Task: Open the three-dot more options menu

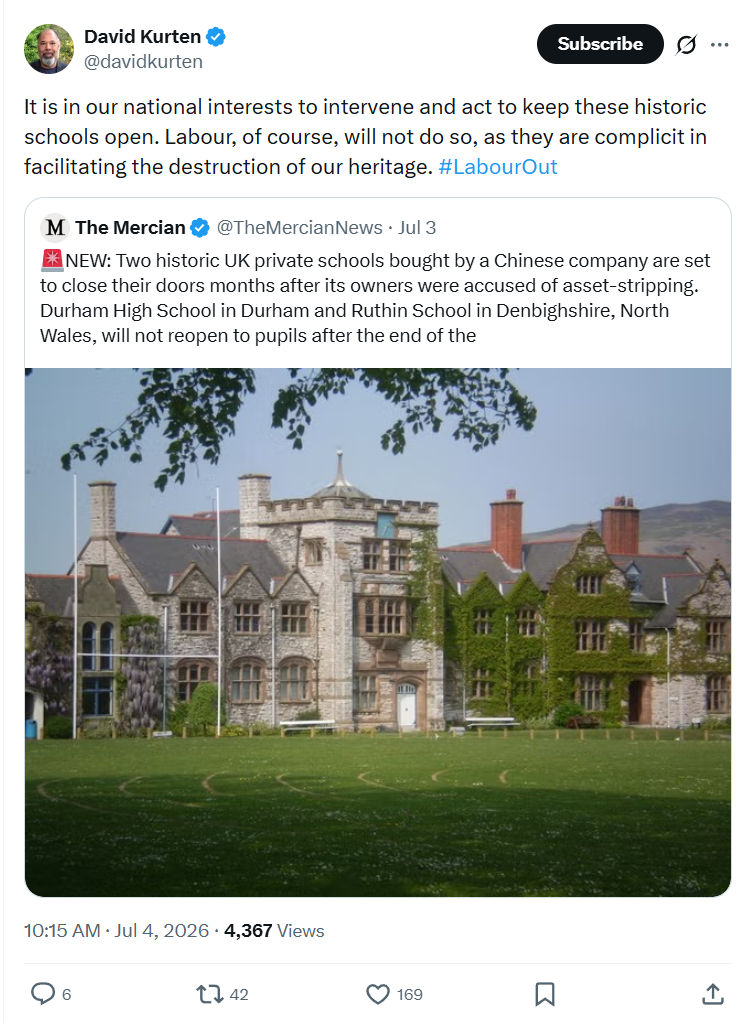Action: coord(719,44)
